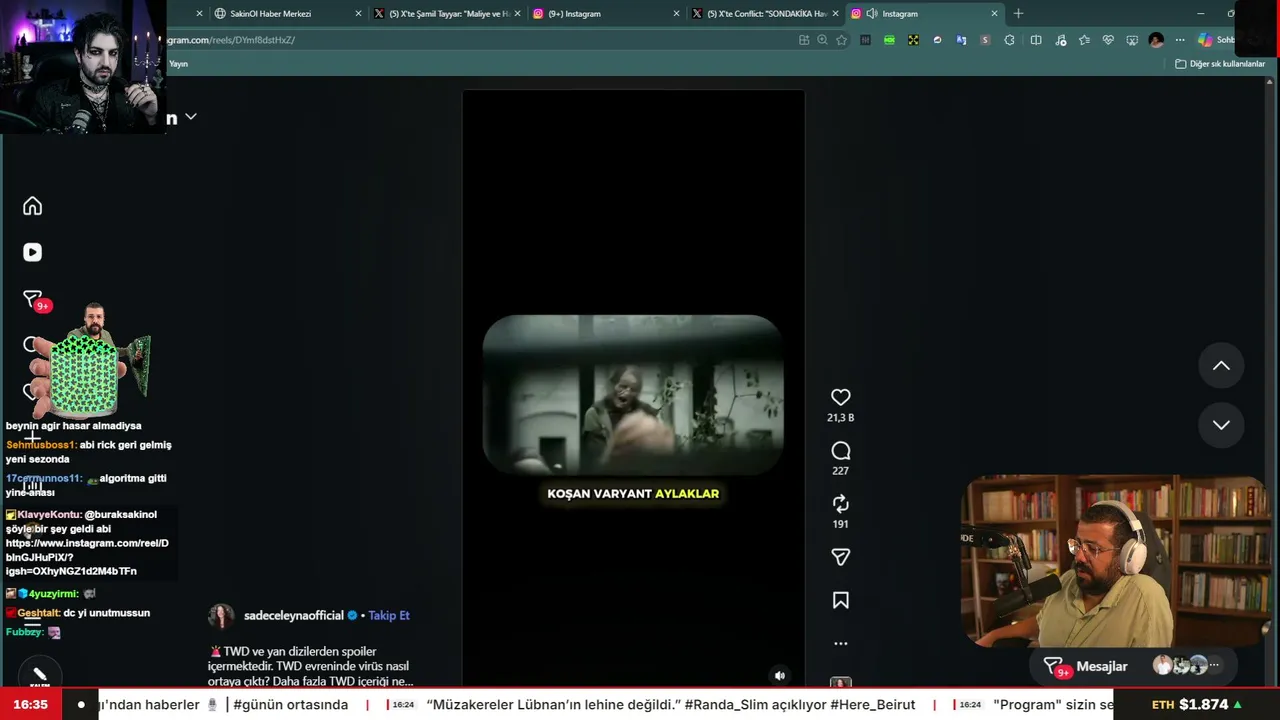Click the reel caption about TWD spoilers

click(x=310, y=666)
